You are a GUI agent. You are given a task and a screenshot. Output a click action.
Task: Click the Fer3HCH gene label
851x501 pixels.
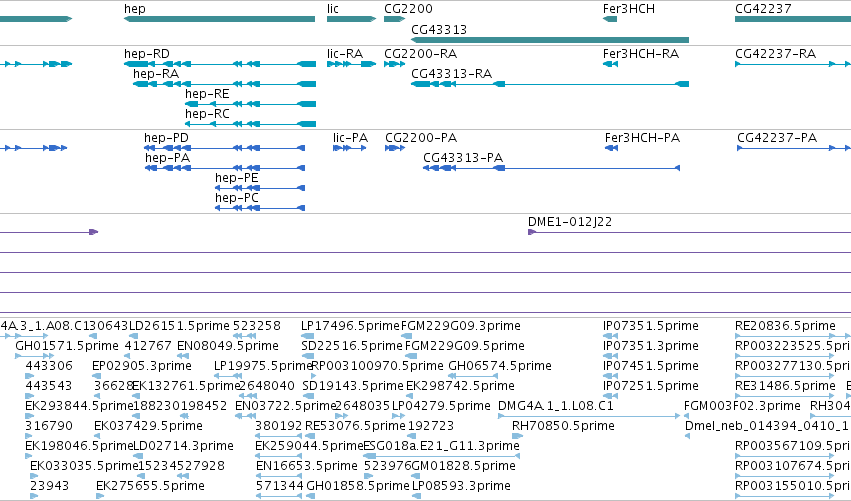click(x=628, y=9)
